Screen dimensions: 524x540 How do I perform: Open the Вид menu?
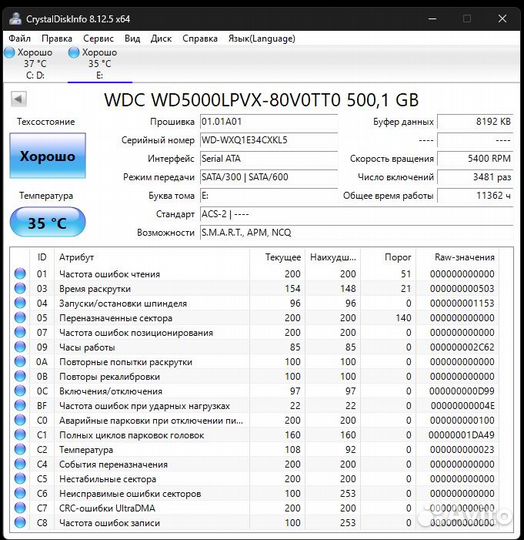click(x=132, y=39)
